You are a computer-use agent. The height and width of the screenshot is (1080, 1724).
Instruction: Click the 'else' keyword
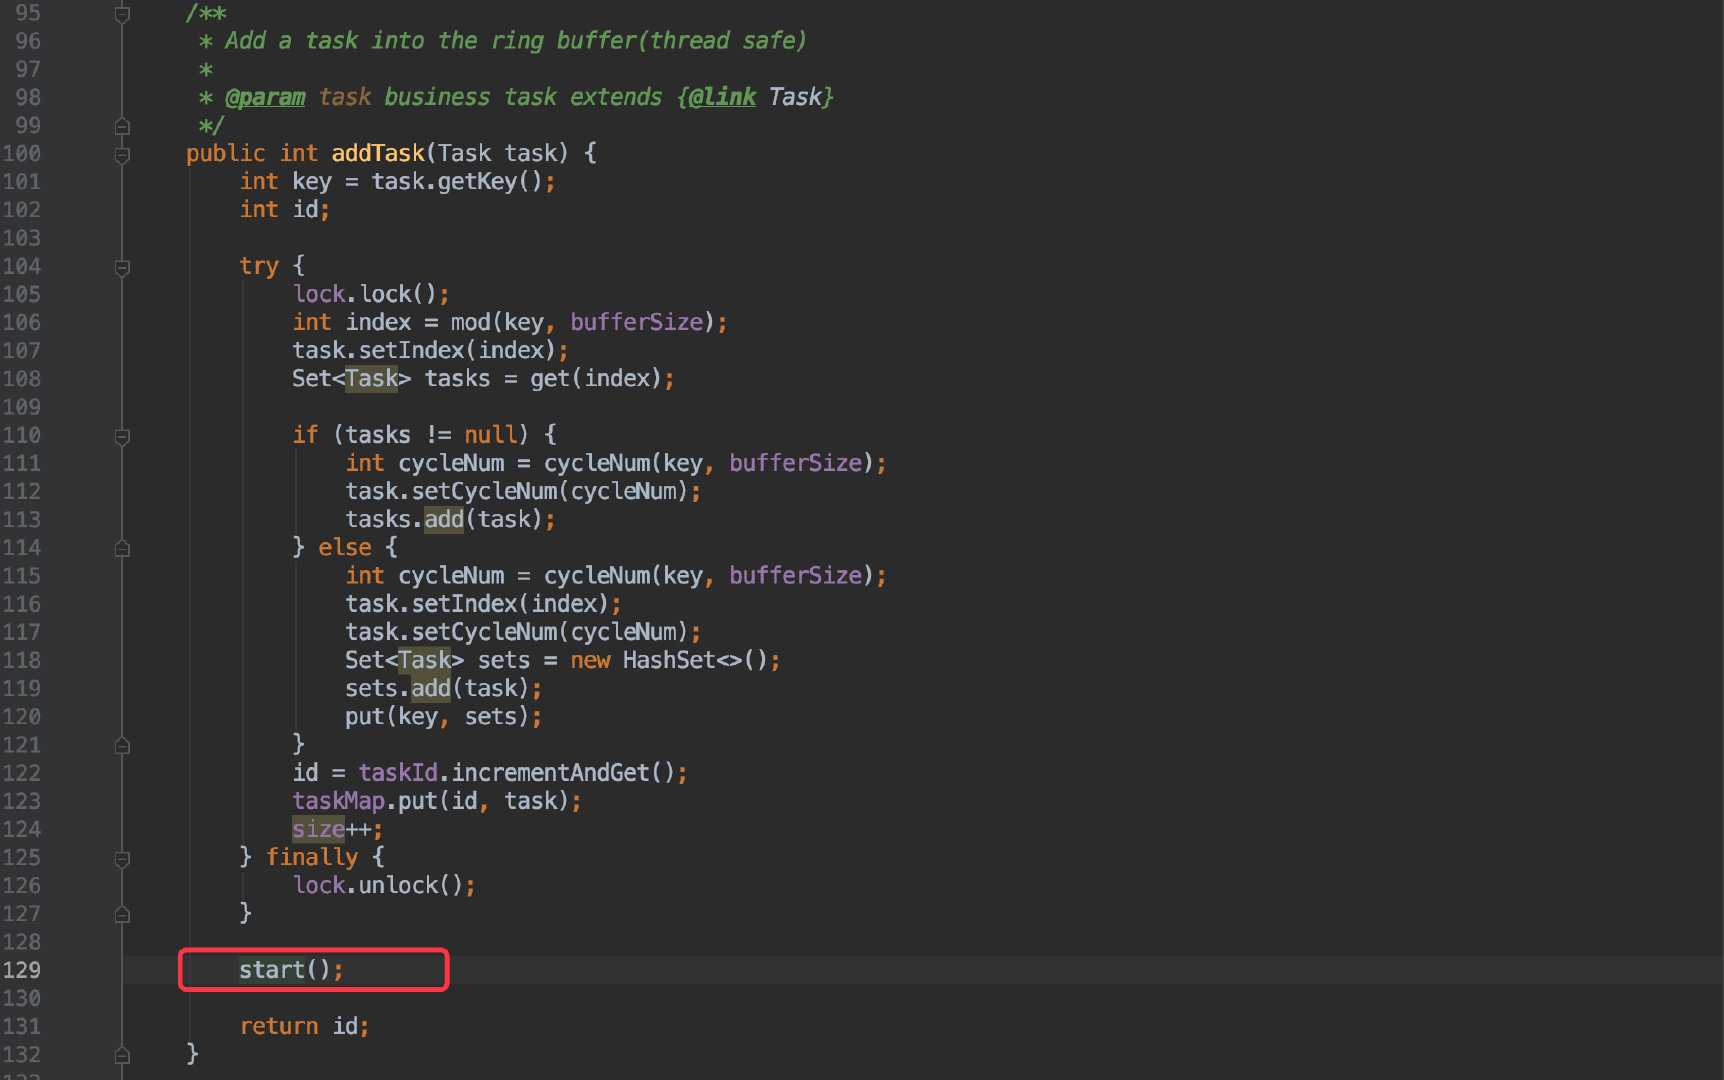pyautogui.click(x=345, y=547)
